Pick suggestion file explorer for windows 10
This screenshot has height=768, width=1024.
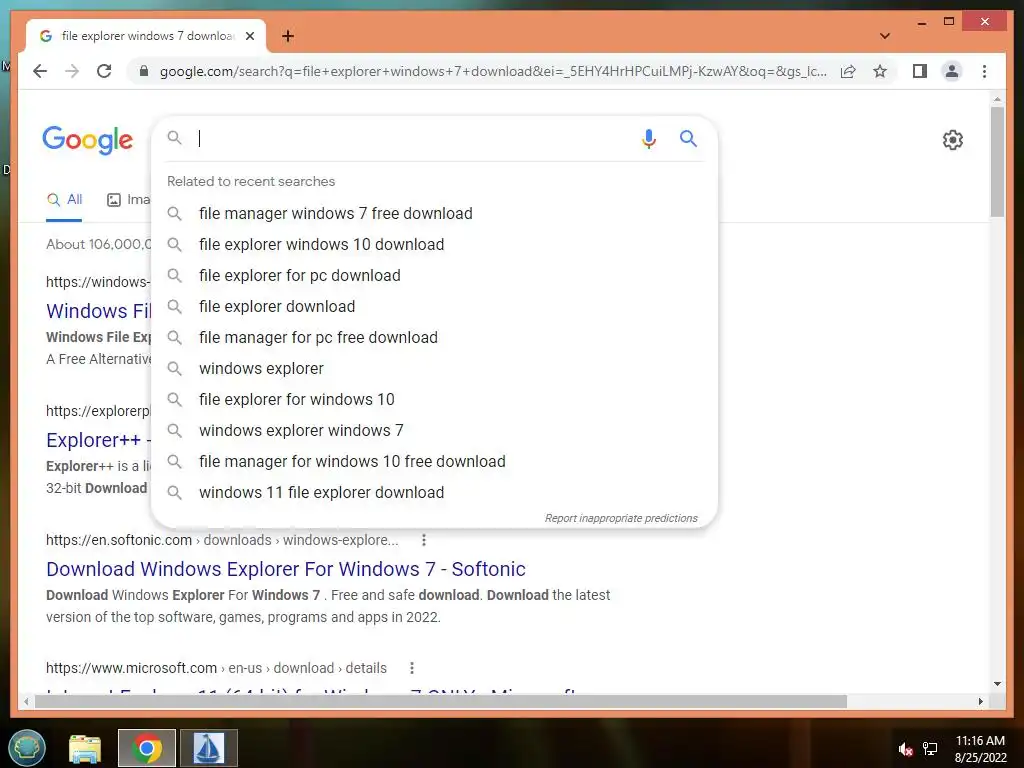434,399
